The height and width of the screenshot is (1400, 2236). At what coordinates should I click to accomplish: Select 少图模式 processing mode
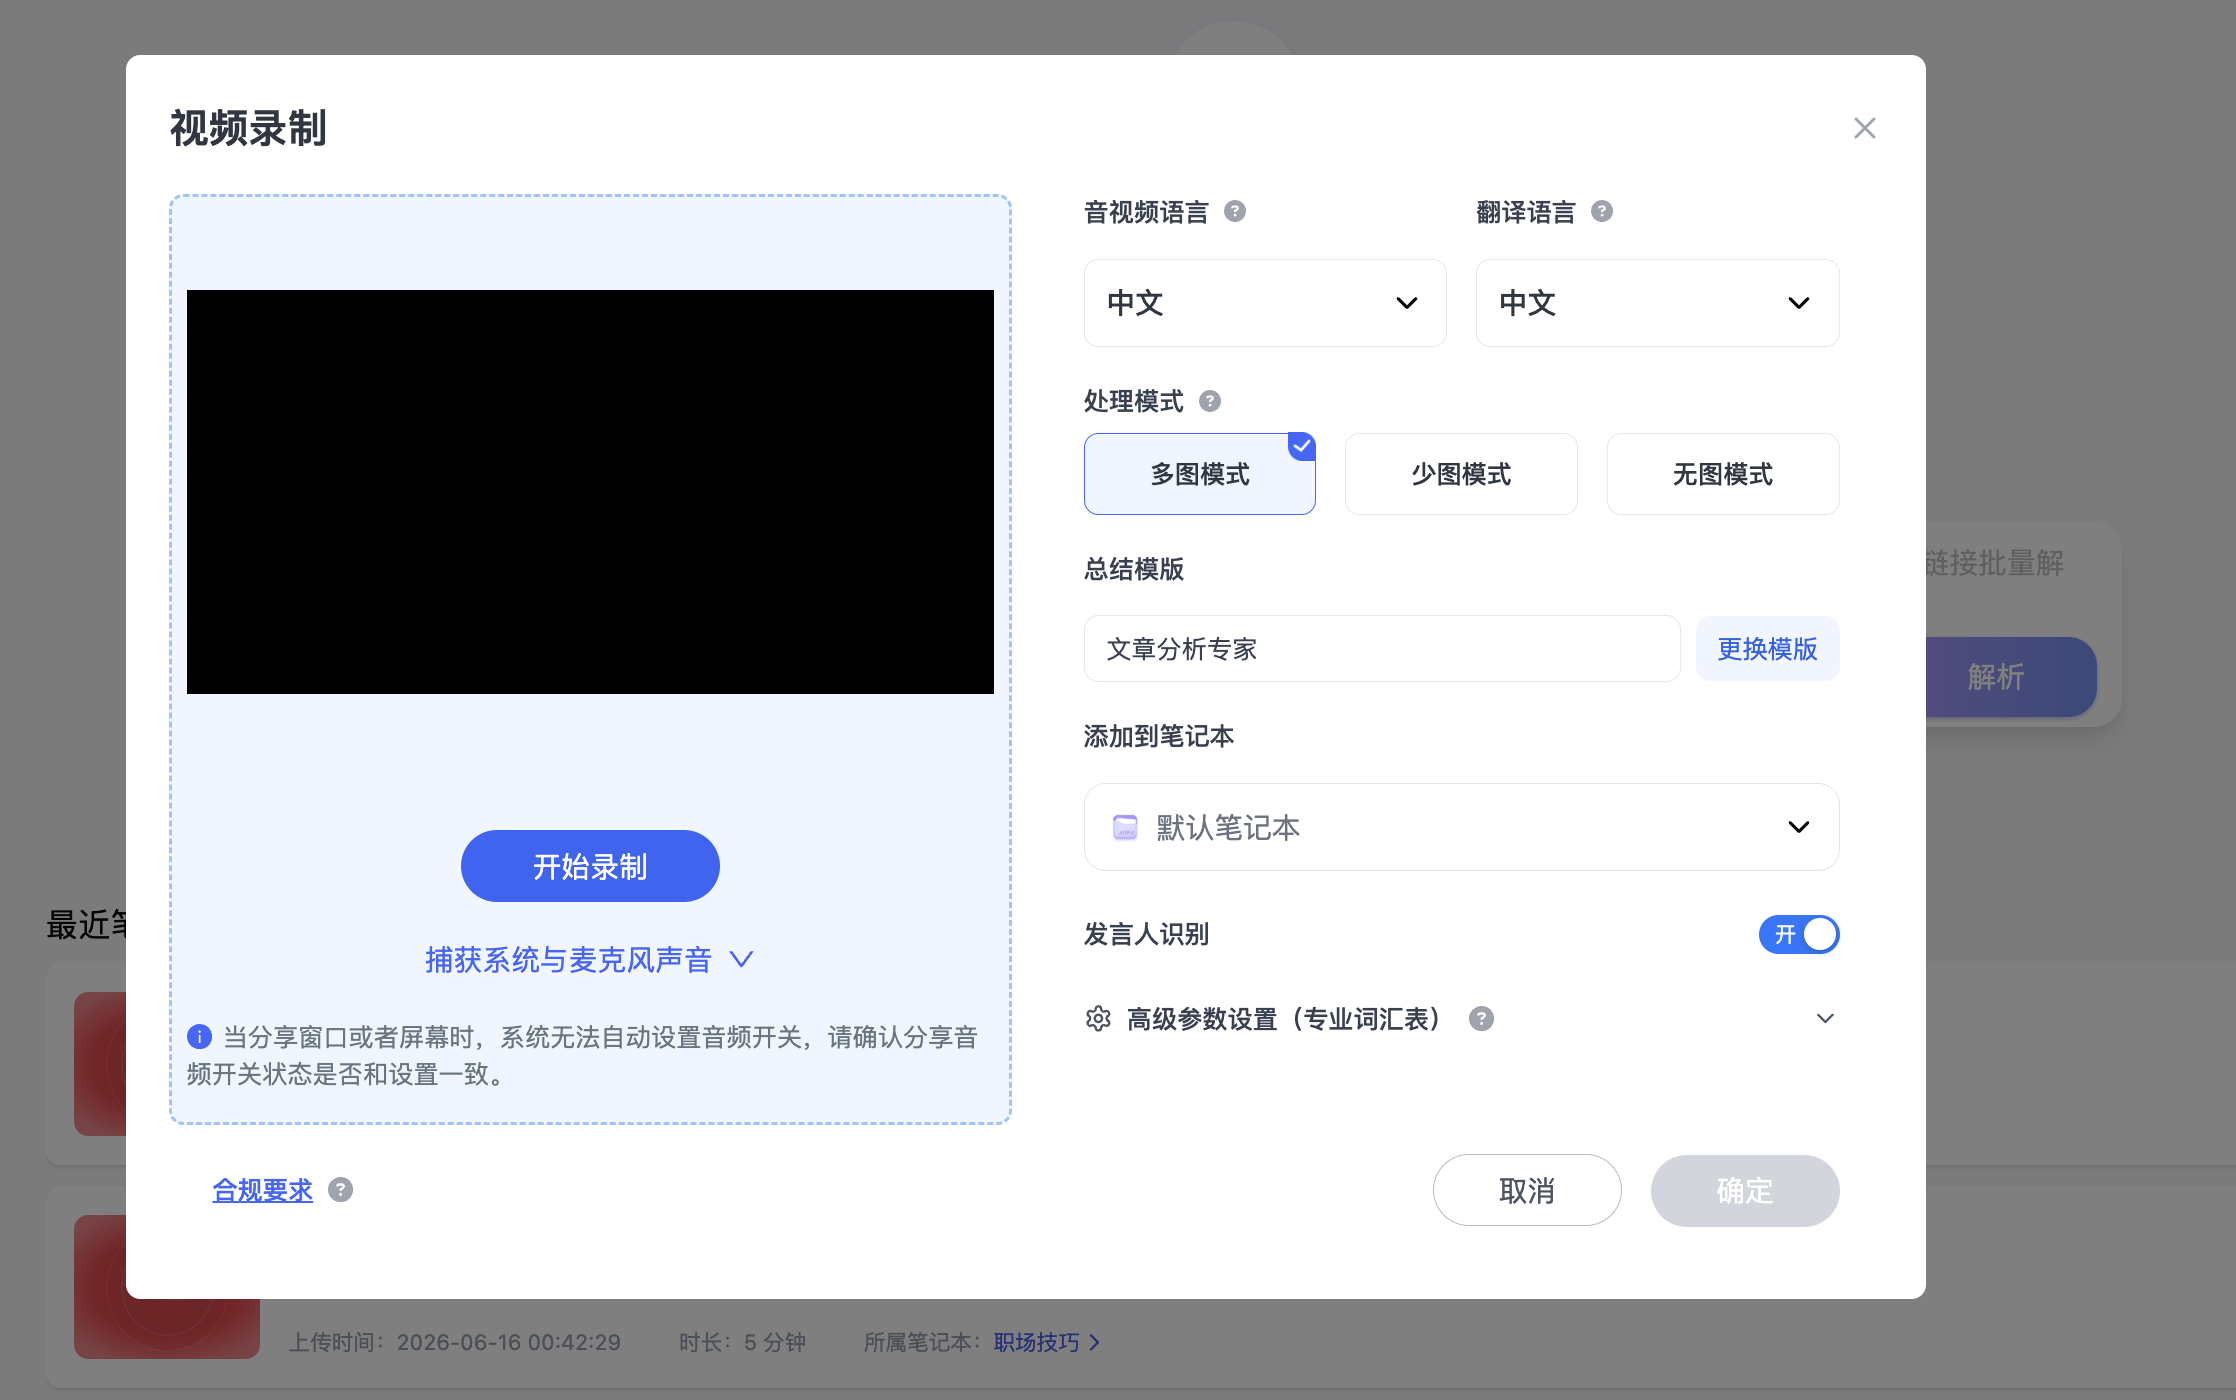pyautogui.click(x=1461, y=474)
